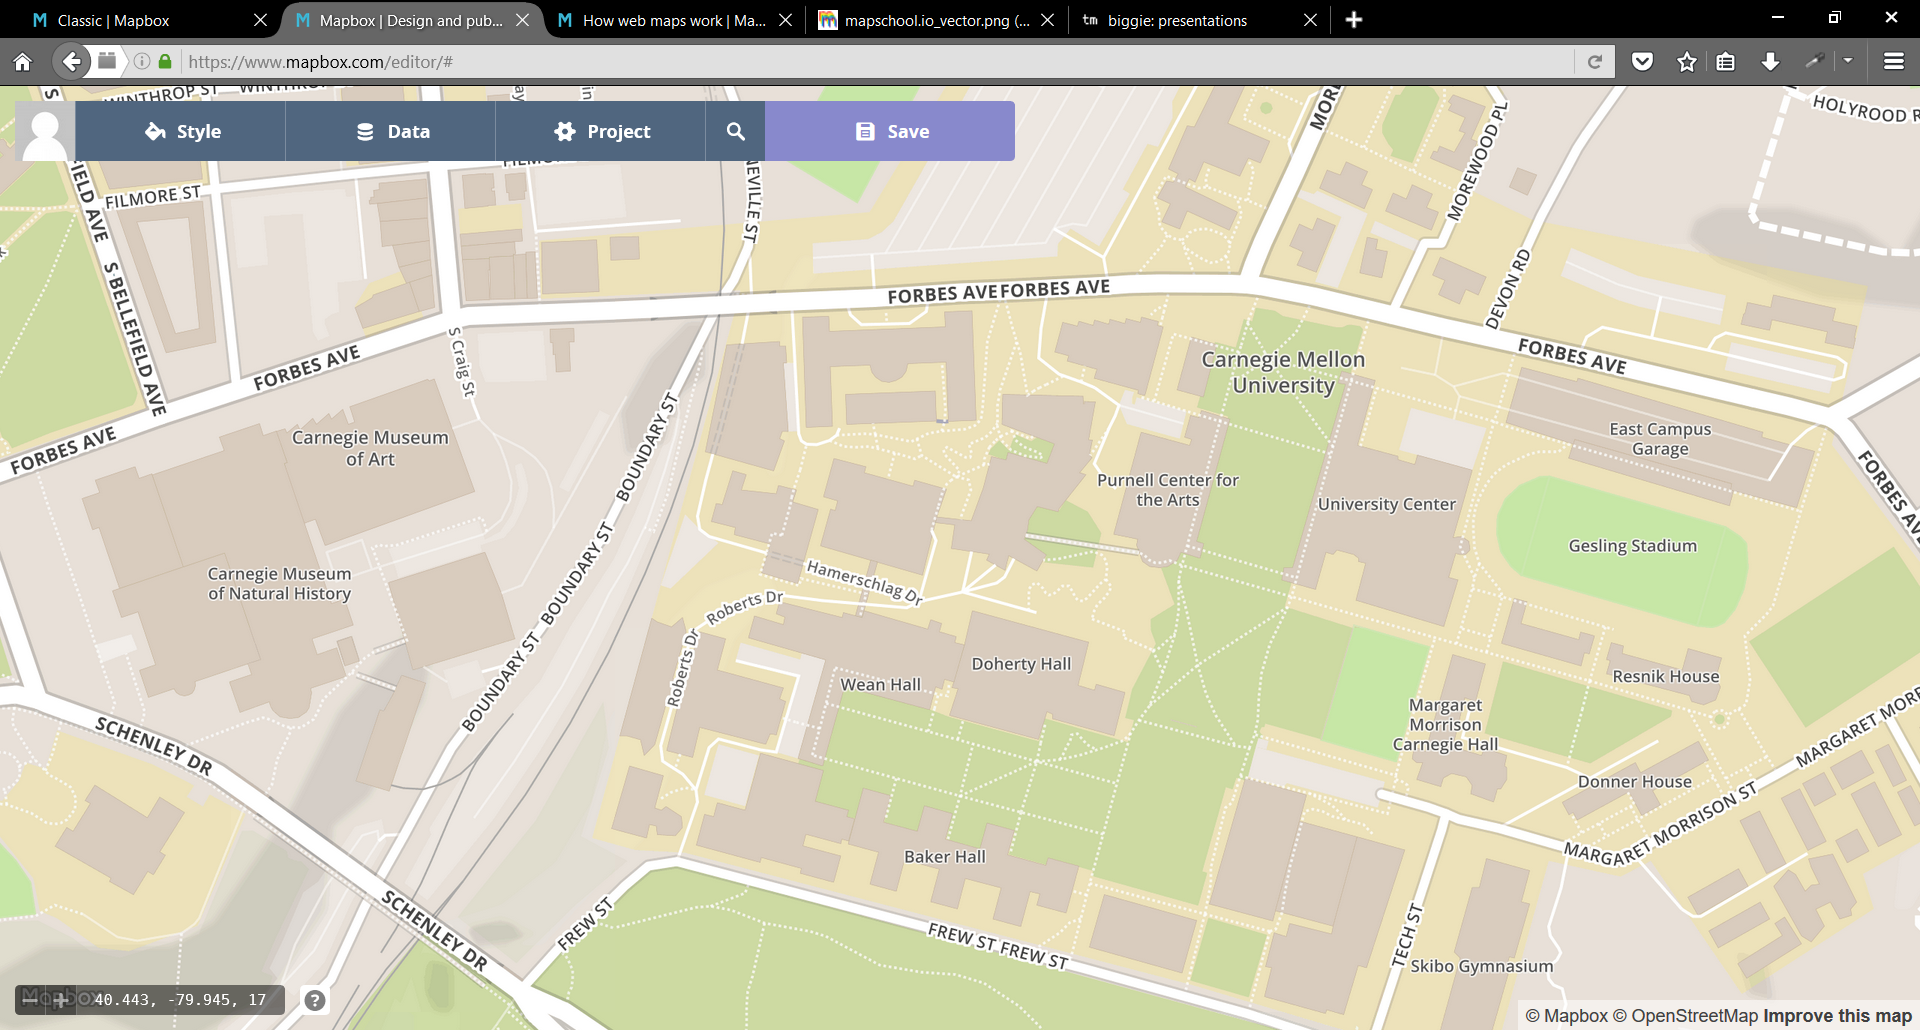
Task: Open the browser hamburger menu
Action: (1893, 62)
